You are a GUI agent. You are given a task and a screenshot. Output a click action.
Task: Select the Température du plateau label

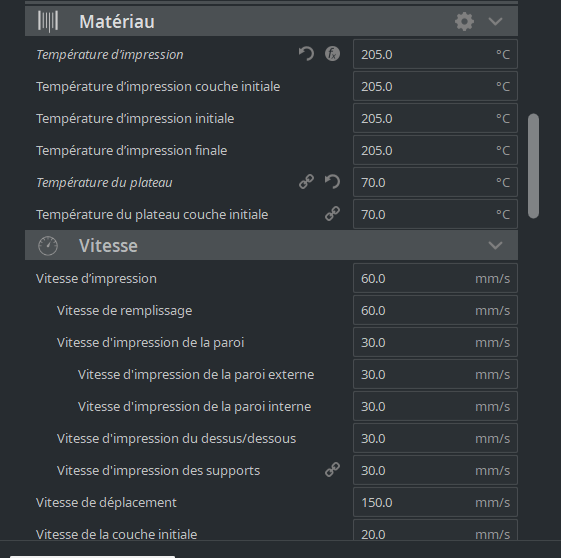coord(104,183)
